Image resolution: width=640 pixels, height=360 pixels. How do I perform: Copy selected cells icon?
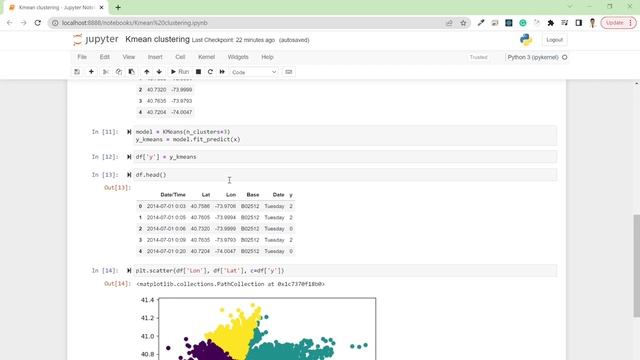119,72
